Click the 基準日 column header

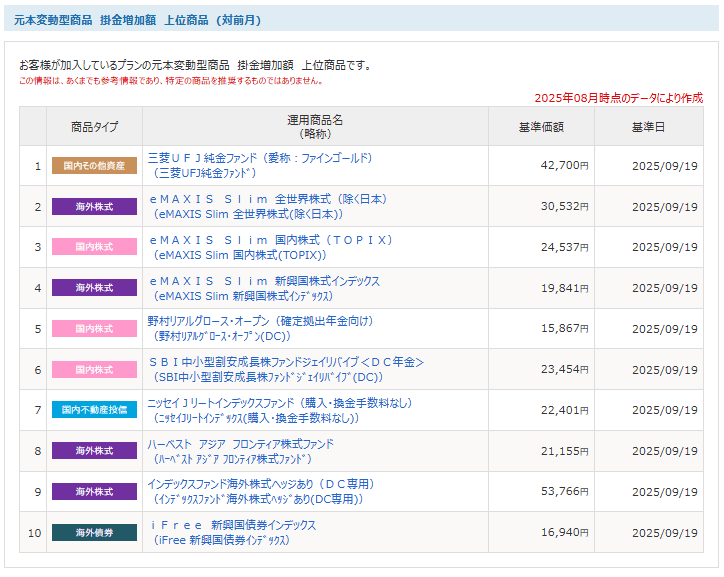coord(647,127)
